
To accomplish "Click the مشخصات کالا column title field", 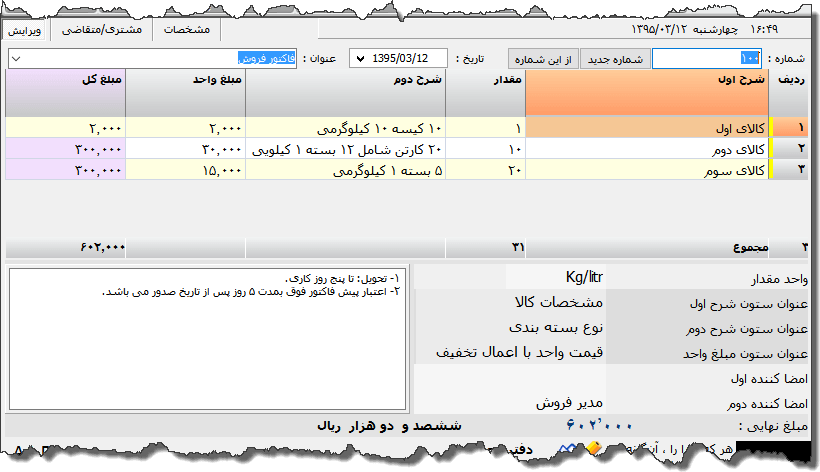I will [x=510, y=302].
